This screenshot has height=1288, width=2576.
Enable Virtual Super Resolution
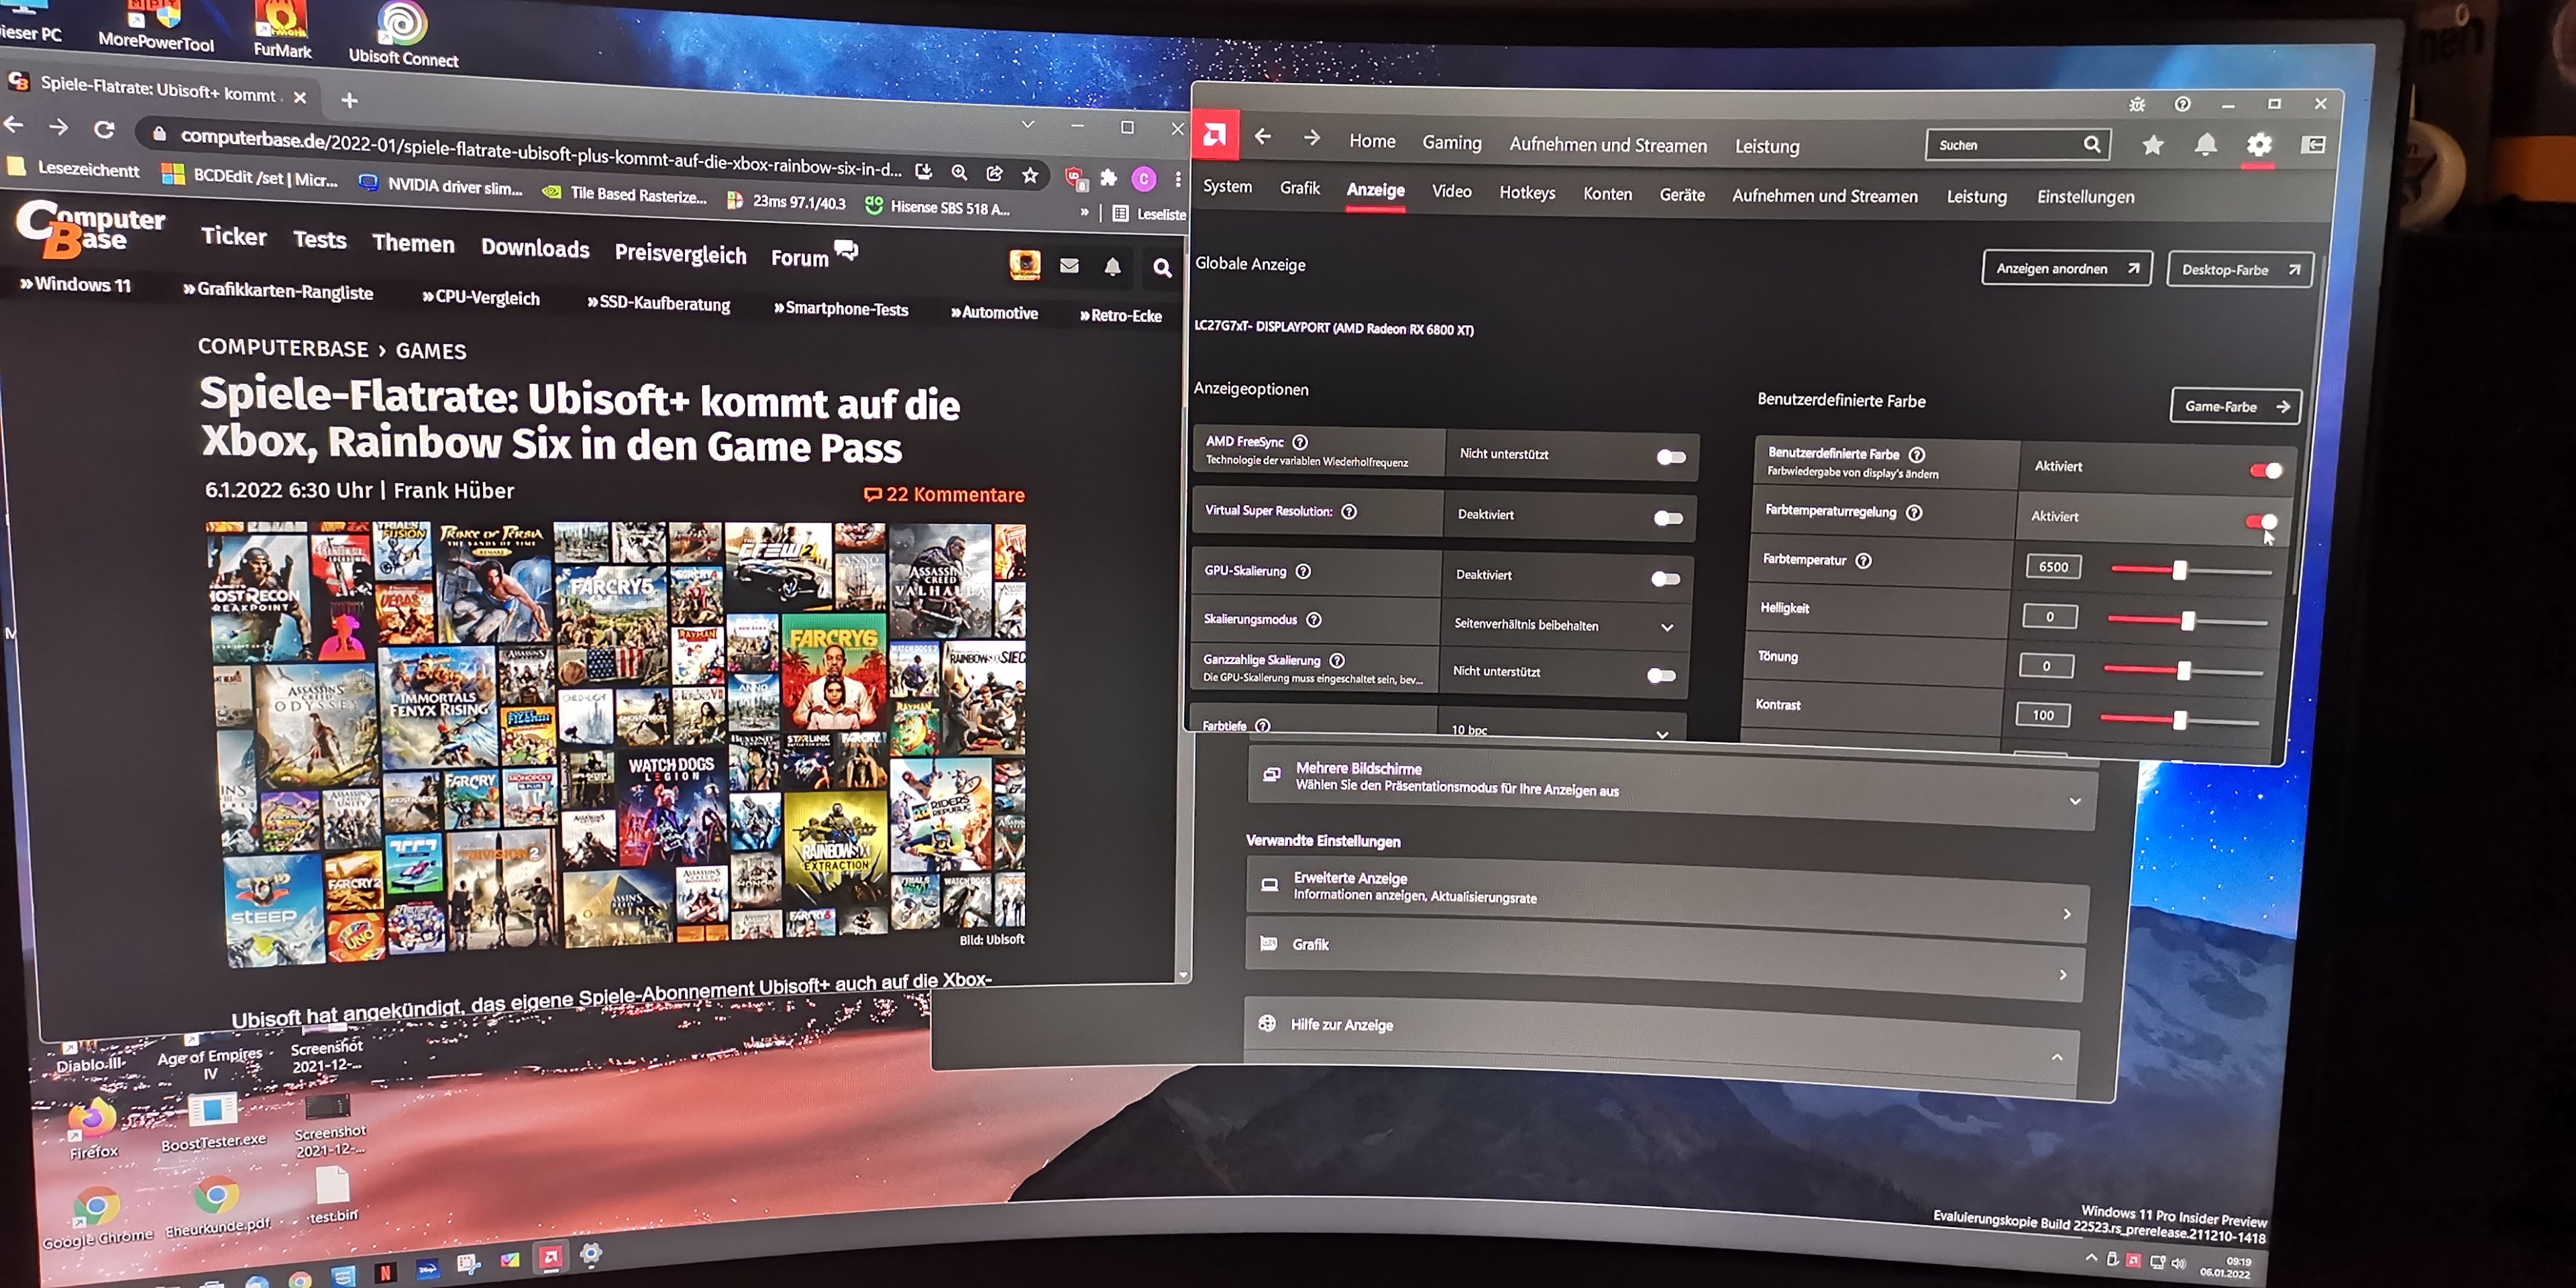click(x=1668, y=518)
